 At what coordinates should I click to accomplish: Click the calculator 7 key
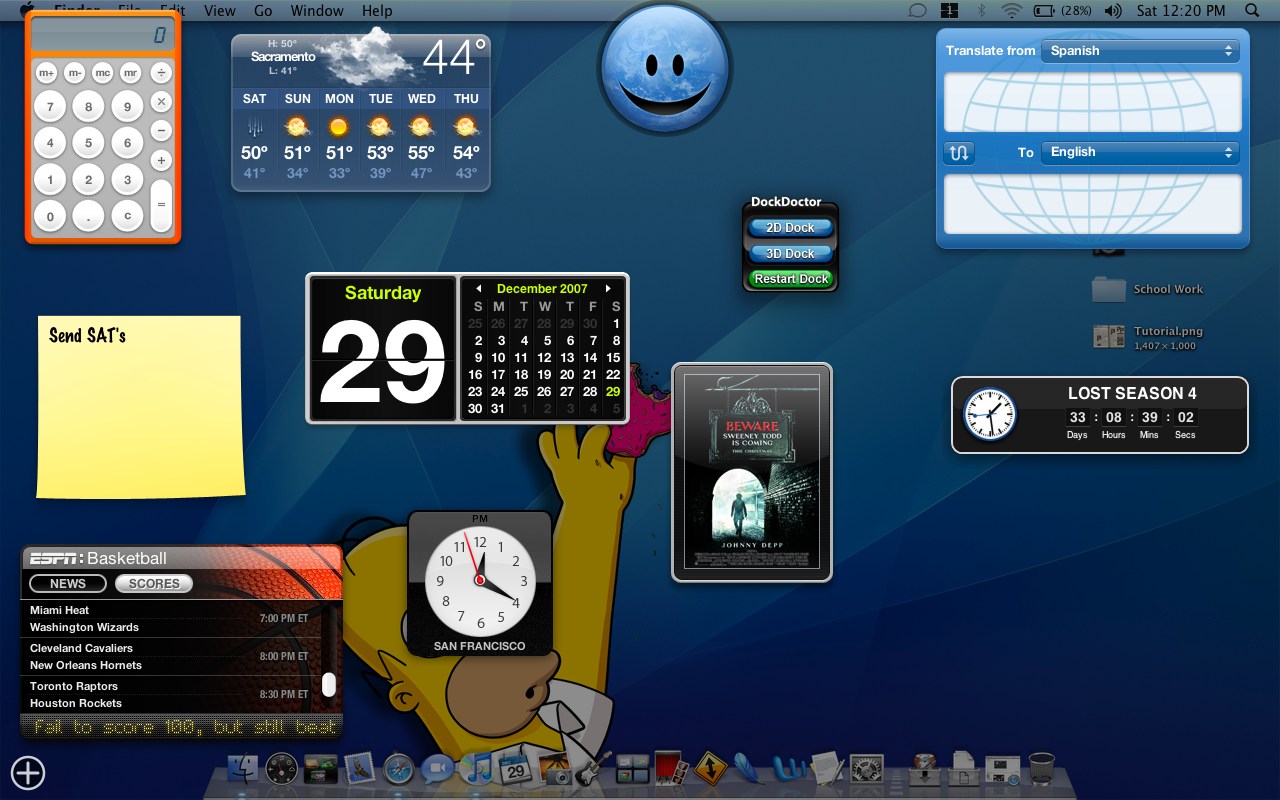coord(50,107)
